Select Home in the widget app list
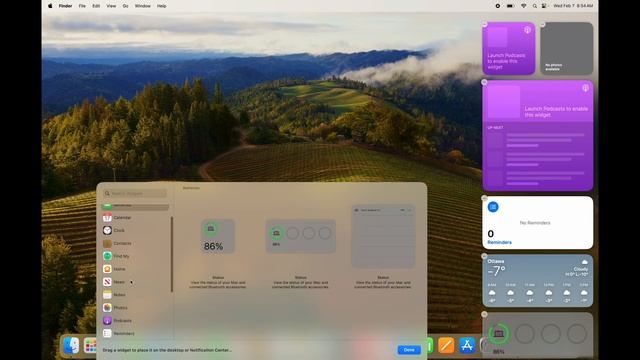Image resolution: width=640 pixels, height=360 pixels. click(135, 269)
